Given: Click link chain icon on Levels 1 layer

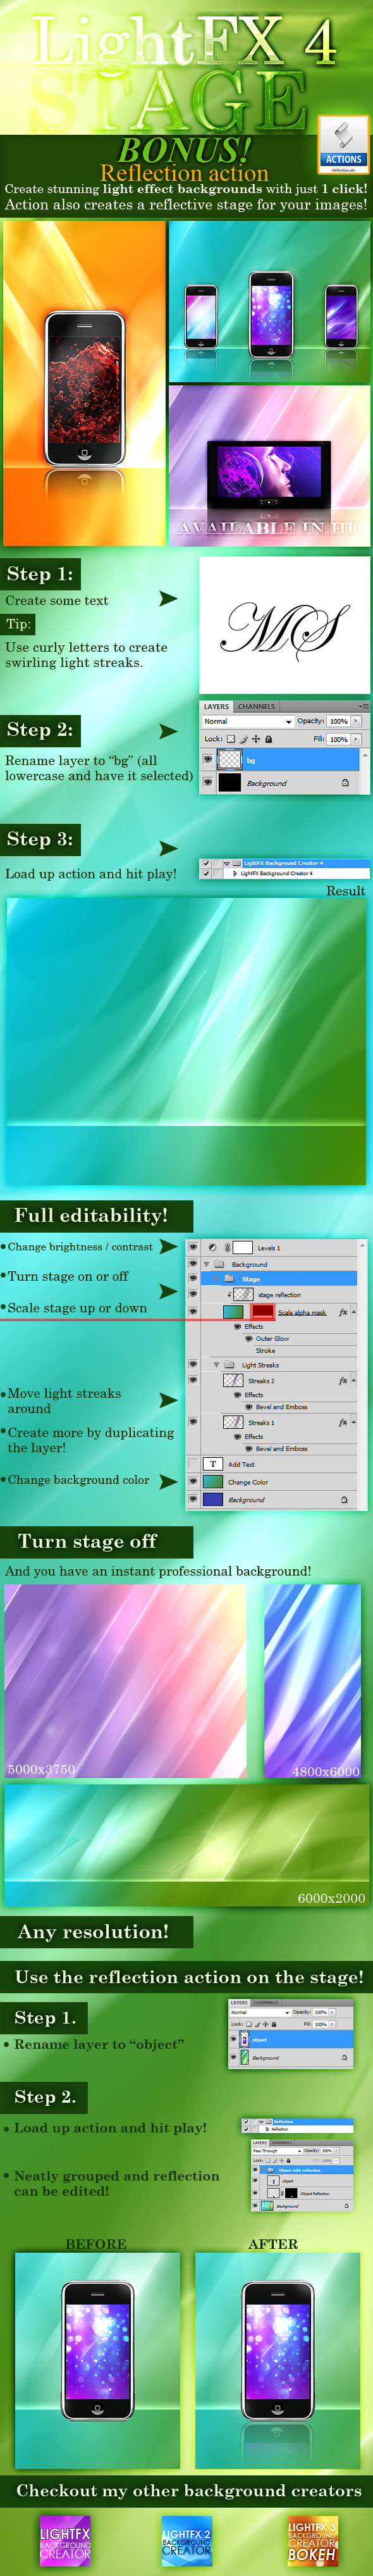Looking at the screenshot, I should (x=227, y=1248).
